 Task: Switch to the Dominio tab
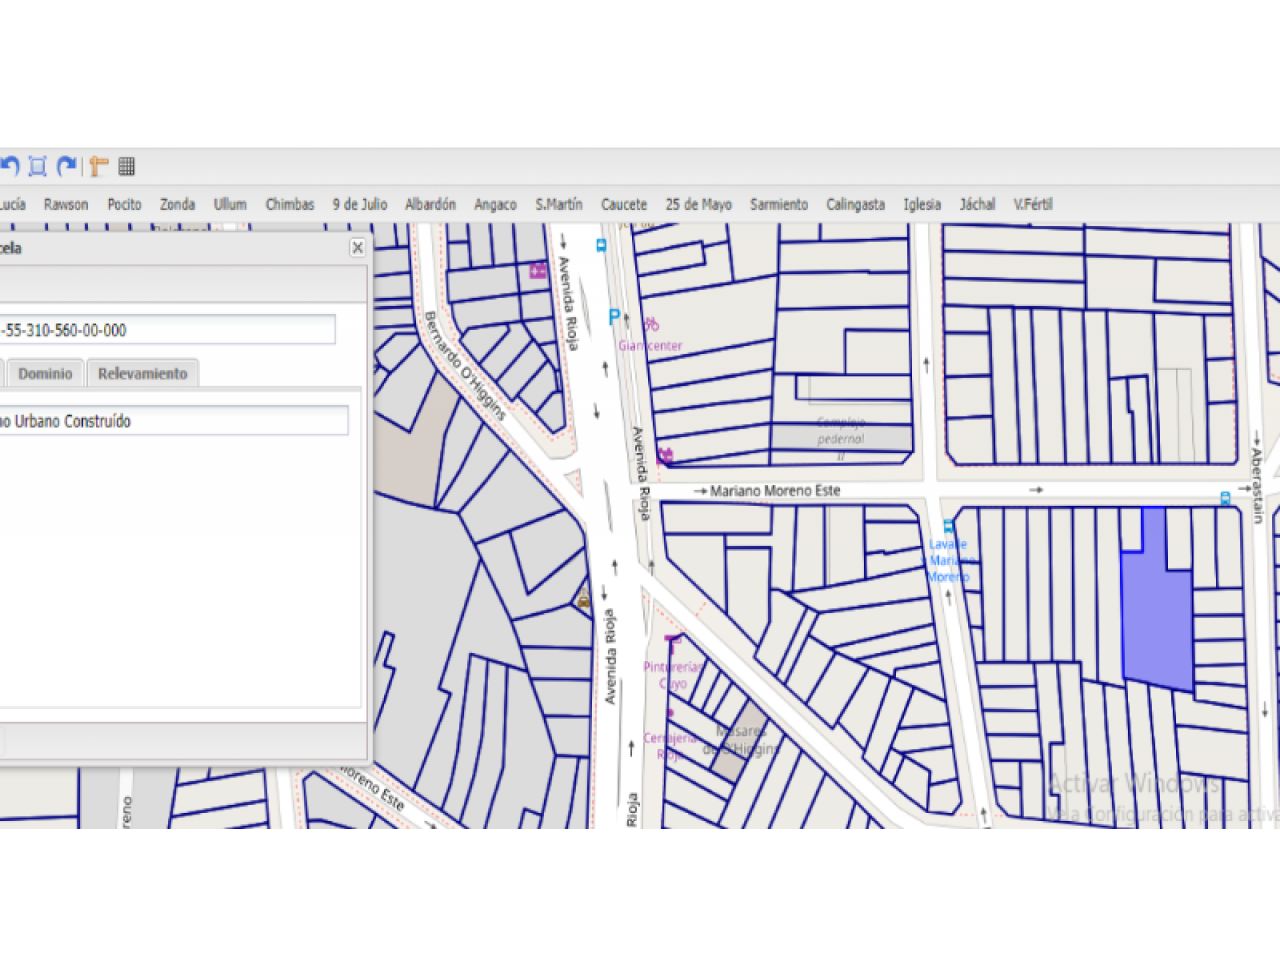[45, 373]
